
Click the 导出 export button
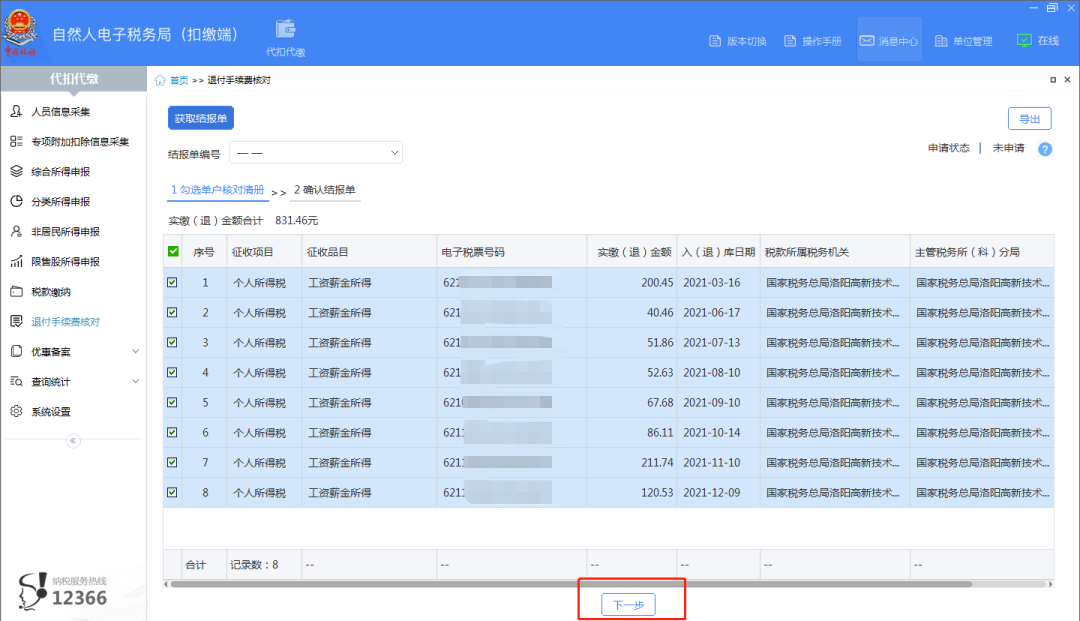(1030, 118)
